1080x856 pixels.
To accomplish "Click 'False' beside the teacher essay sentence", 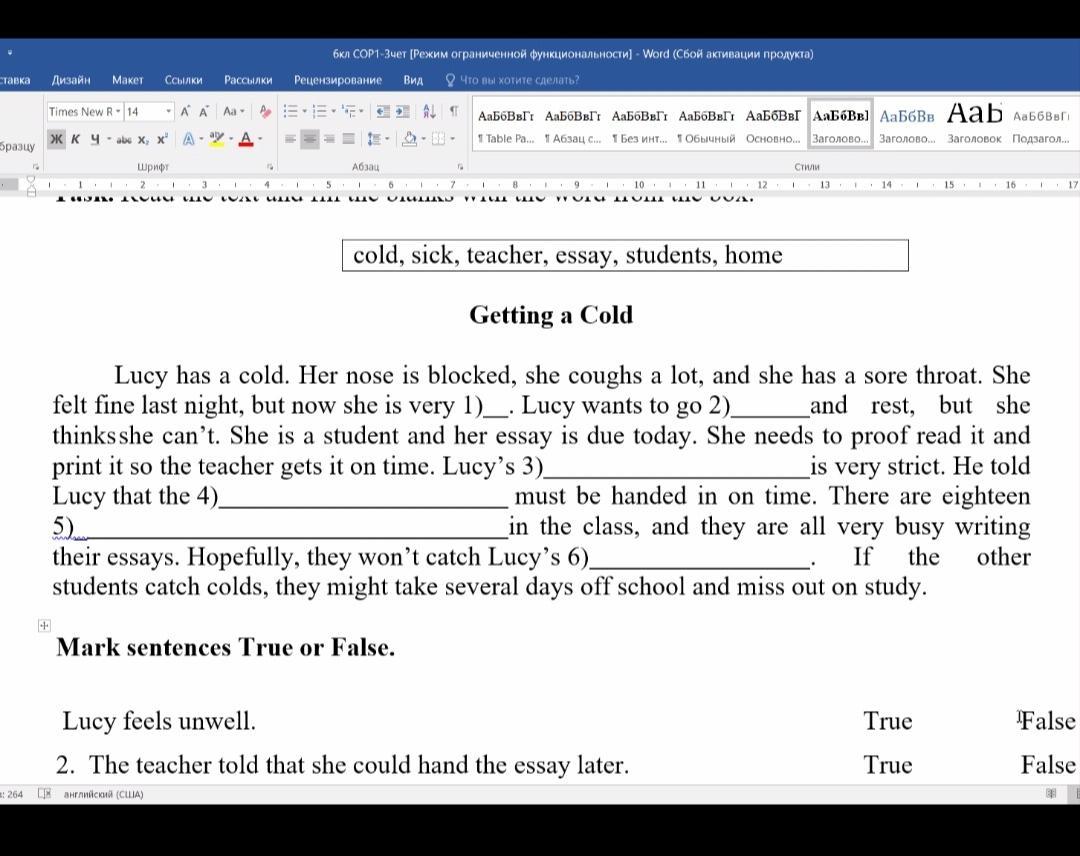I will 1048,765.
